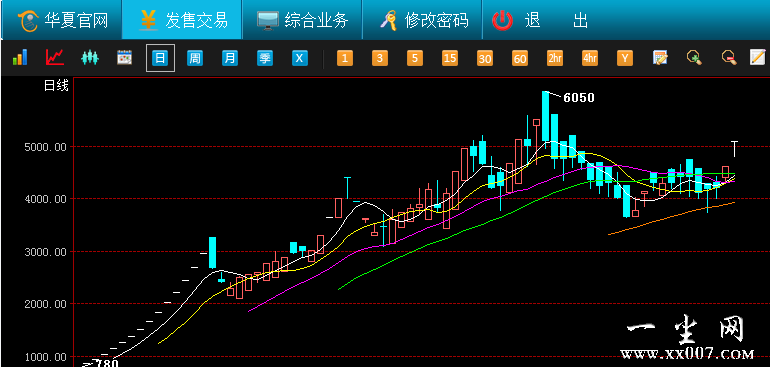Choose the 15 minute interval button
The image size is (770, 367).
click(x=450, y=58)
